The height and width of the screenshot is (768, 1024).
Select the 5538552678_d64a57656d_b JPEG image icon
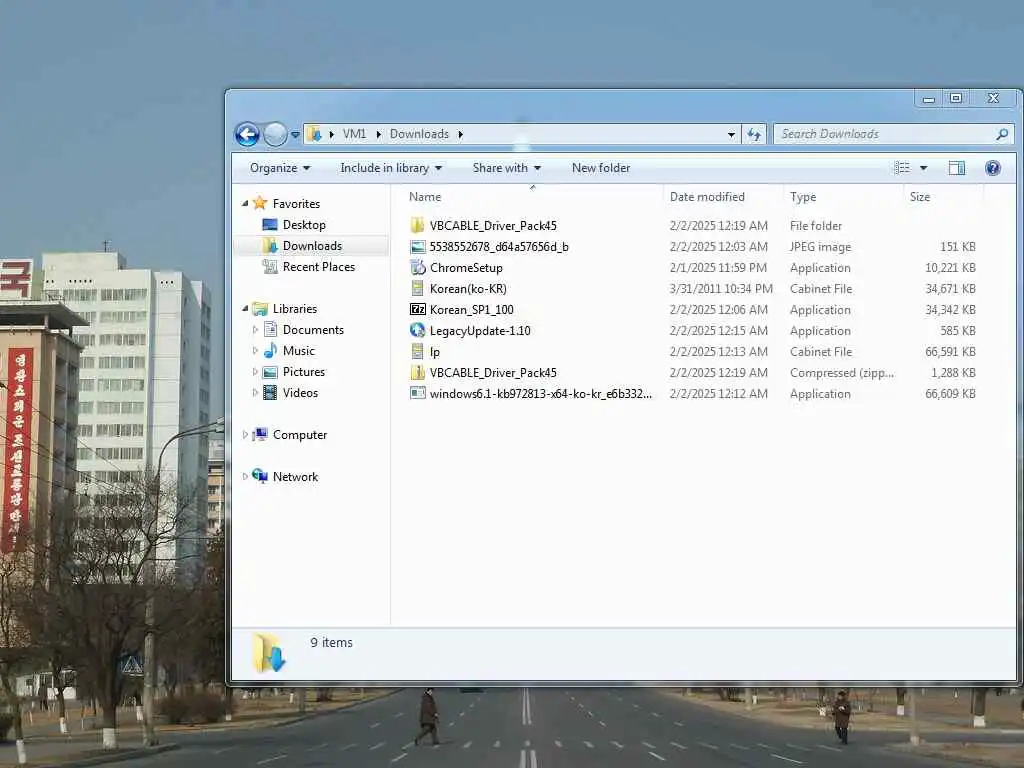[x=417, y=247]
